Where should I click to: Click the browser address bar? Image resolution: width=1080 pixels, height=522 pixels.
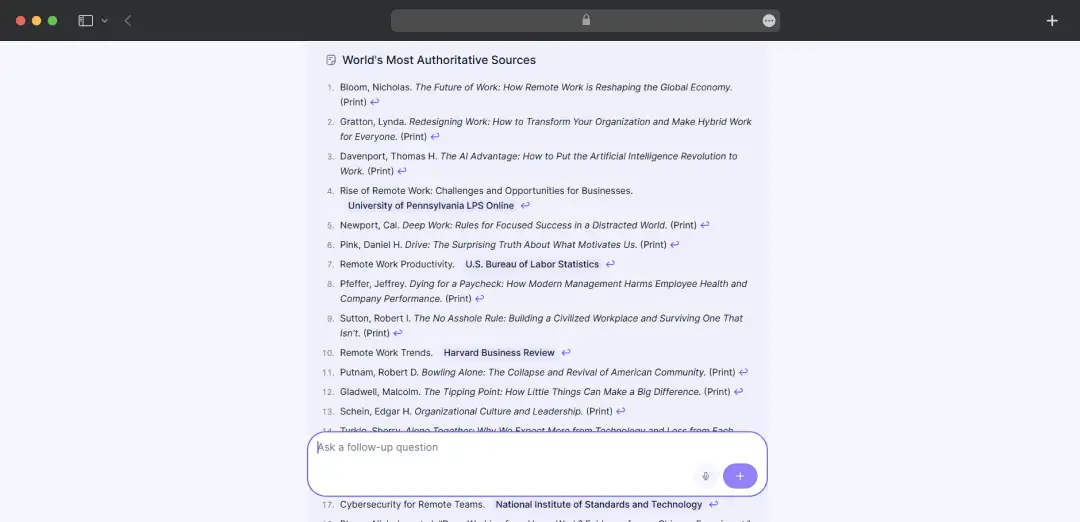coord(585,21)
